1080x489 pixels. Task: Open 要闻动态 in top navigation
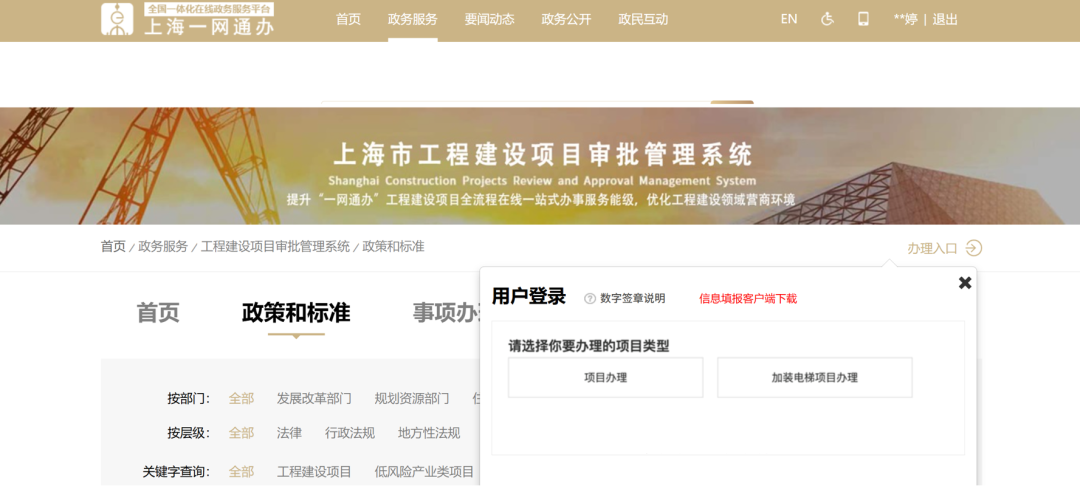coord(489,19)
